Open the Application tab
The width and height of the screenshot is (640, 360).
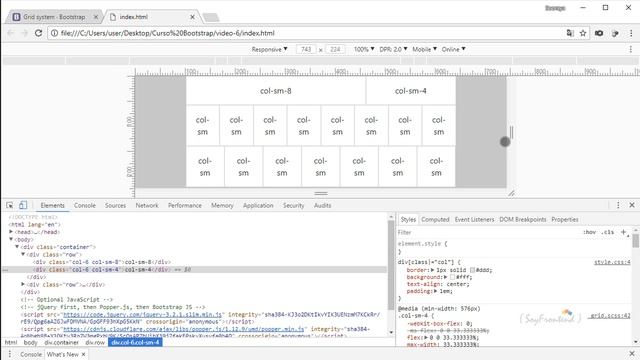[x=258, y=205]
